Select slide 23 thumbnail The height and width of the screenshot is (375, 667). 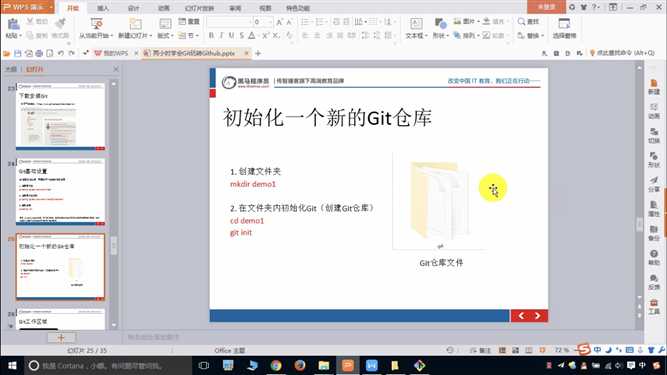point(60,116)
